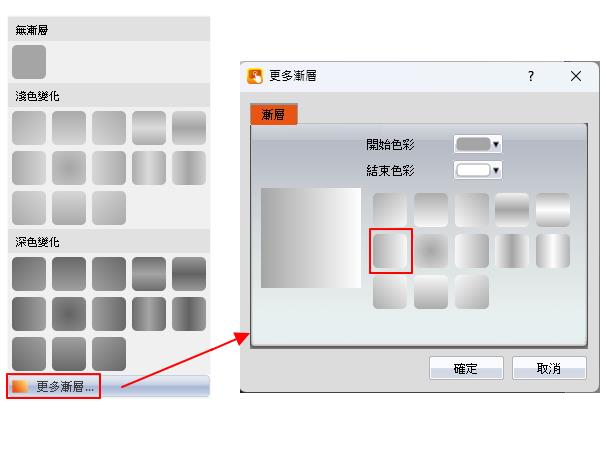The image size is (608, 460).
Task: Select the first dark gradient swatch under 深色變化
Action: click(29, 273)
